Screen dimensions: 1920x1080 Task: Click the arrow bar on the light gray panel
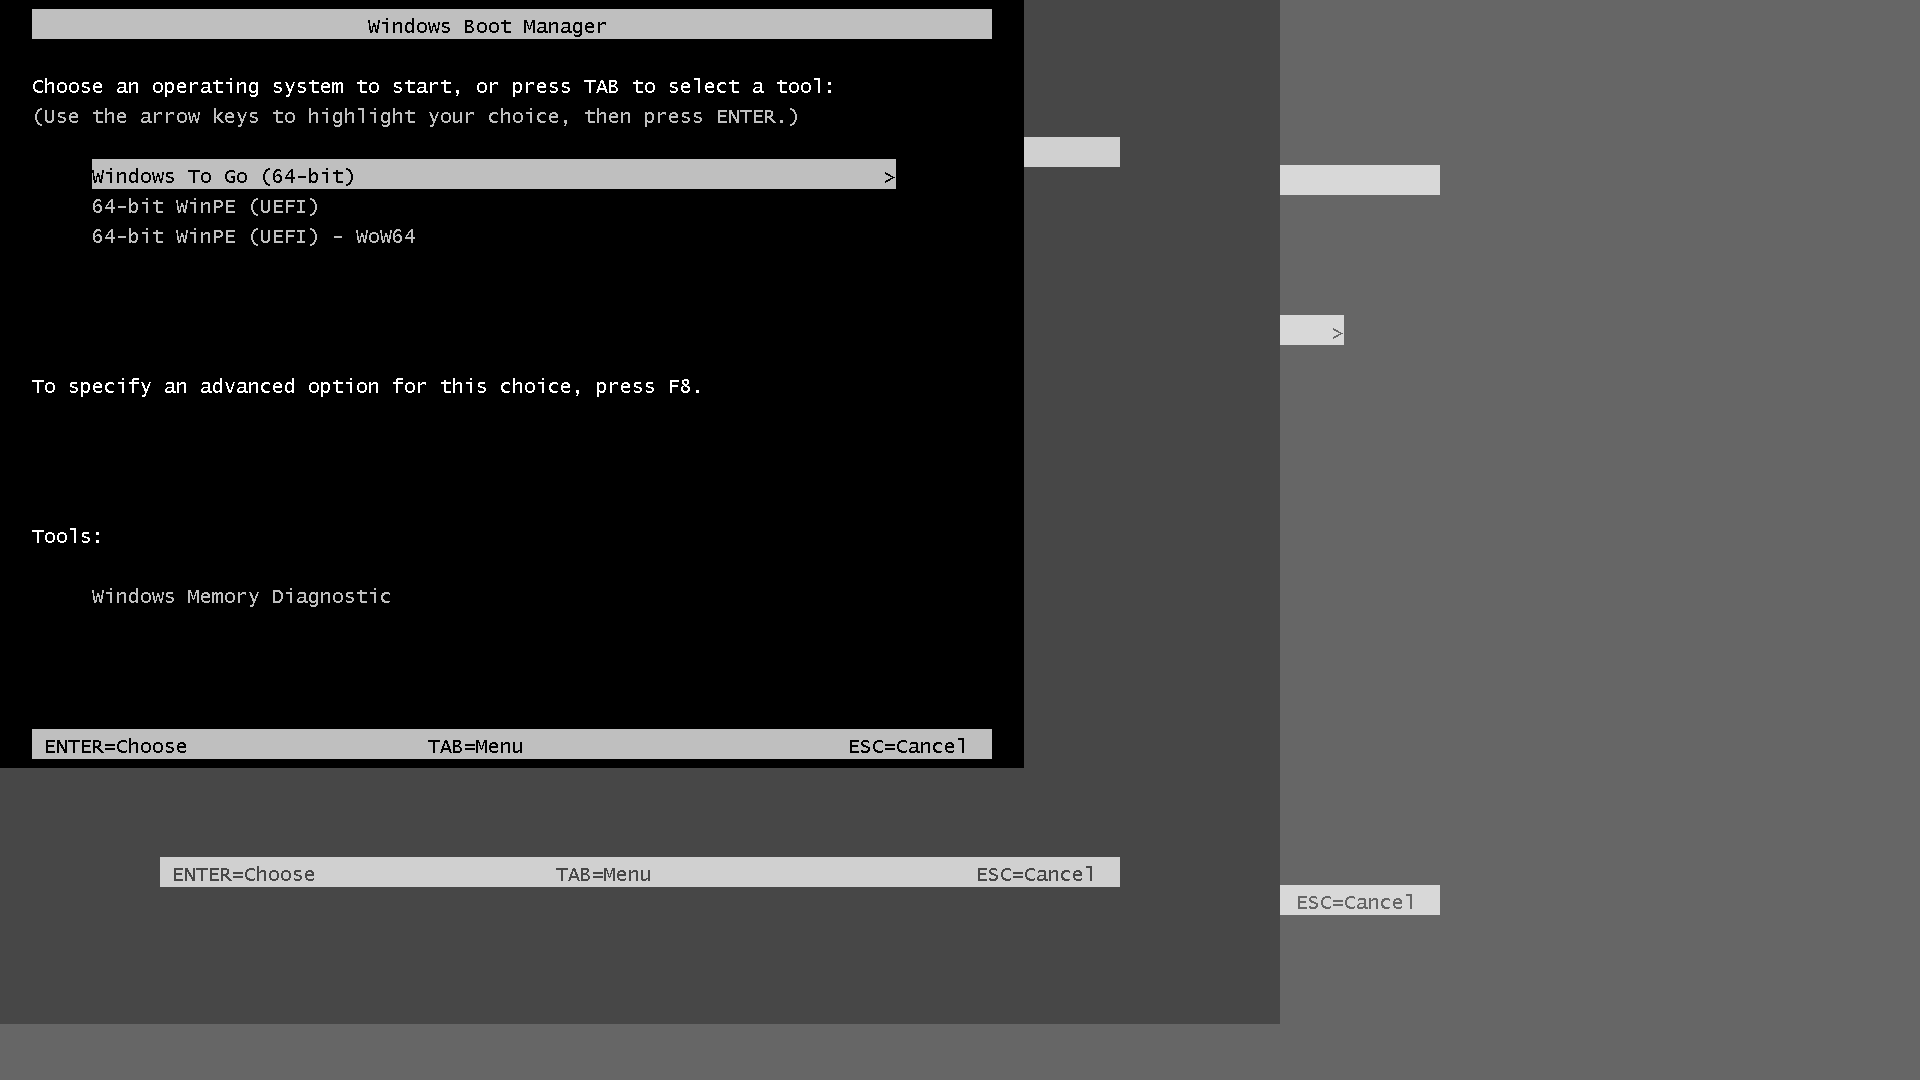point(1312,331)
